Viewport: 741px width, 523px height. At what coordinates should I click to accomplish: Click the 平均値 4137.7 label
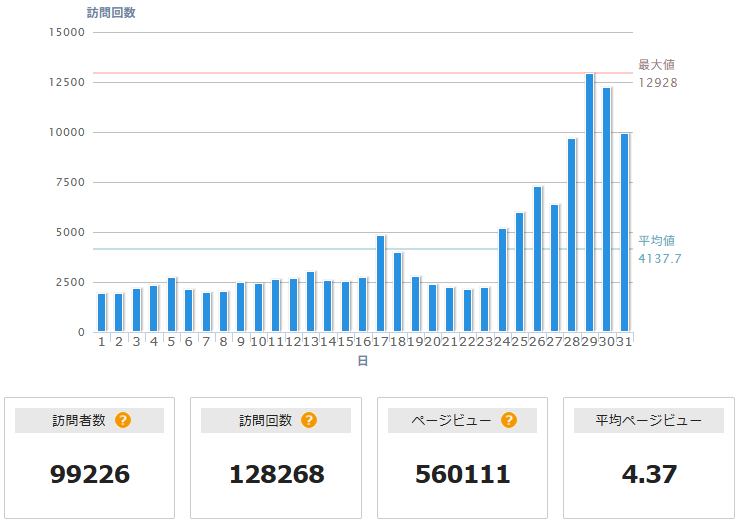coord(660,250)
